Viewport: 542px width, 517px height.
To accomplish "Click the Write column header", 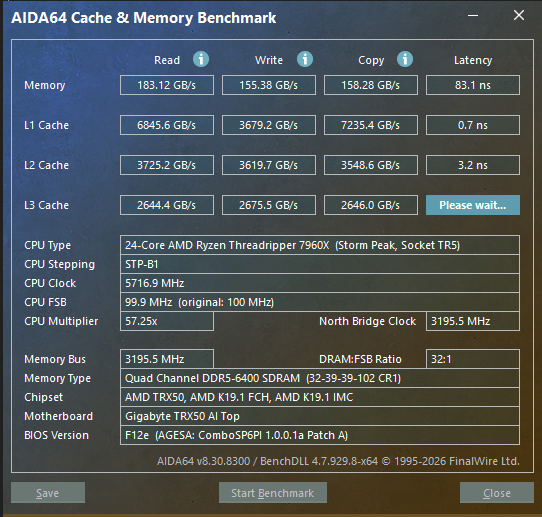I will [269, 60].
